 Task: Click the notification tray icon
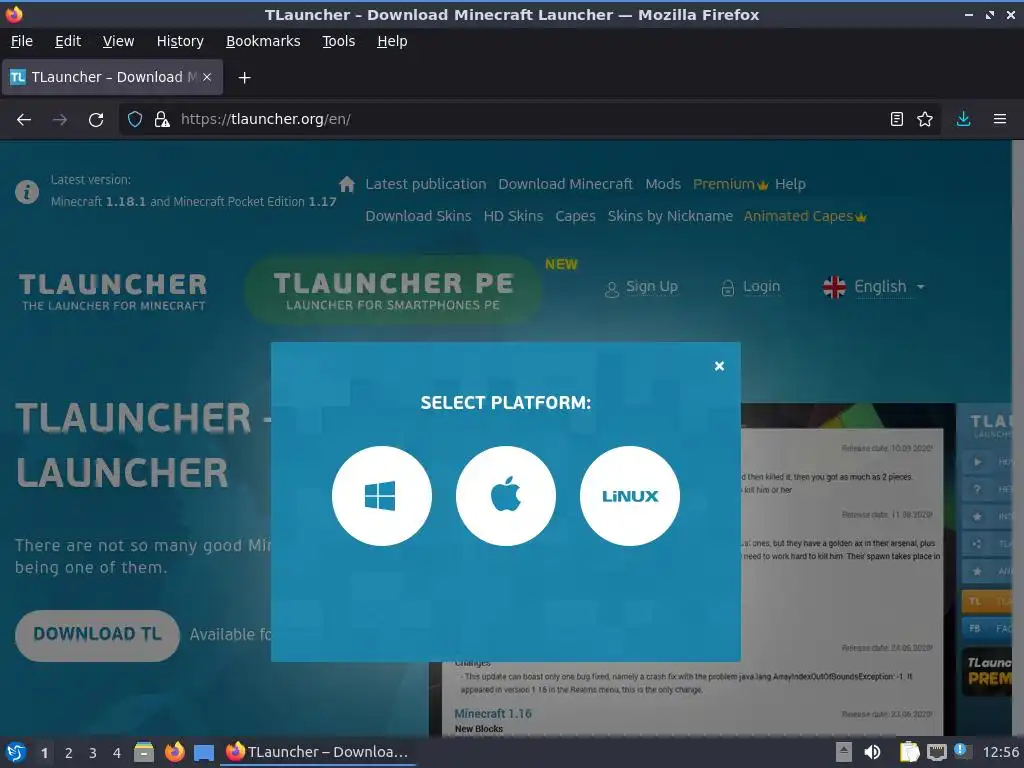coord(961,750)
